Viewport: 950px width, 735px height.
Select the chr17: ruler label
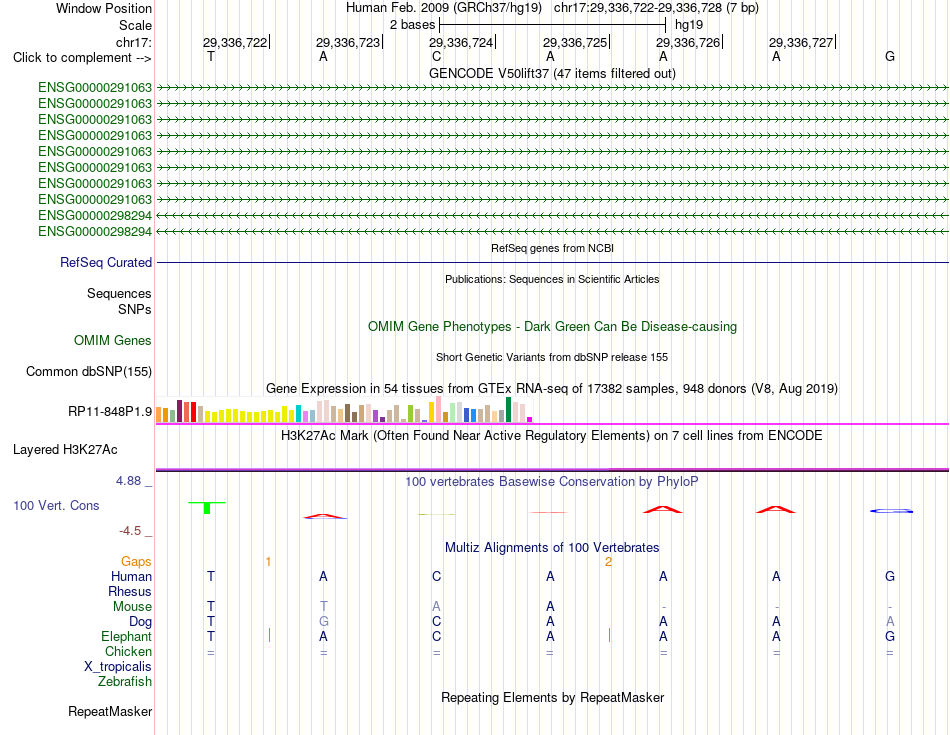coord(133,42)
